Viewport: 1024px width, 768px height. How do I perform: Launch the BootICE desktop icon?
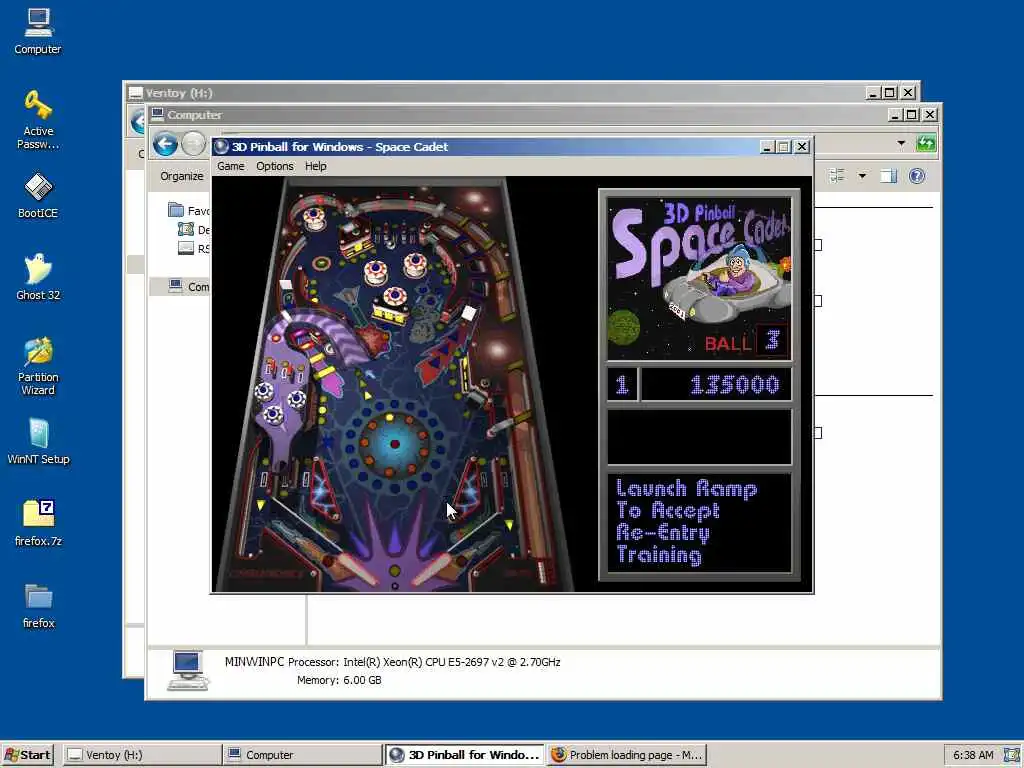click(x=38, y=195)
